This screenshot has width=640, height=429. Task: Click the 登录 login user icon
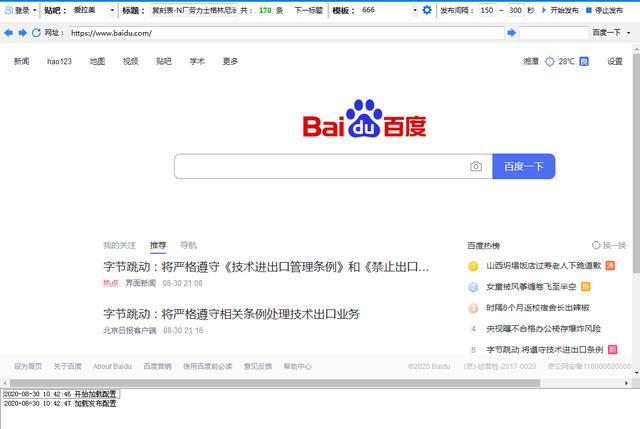pos(9,10)
